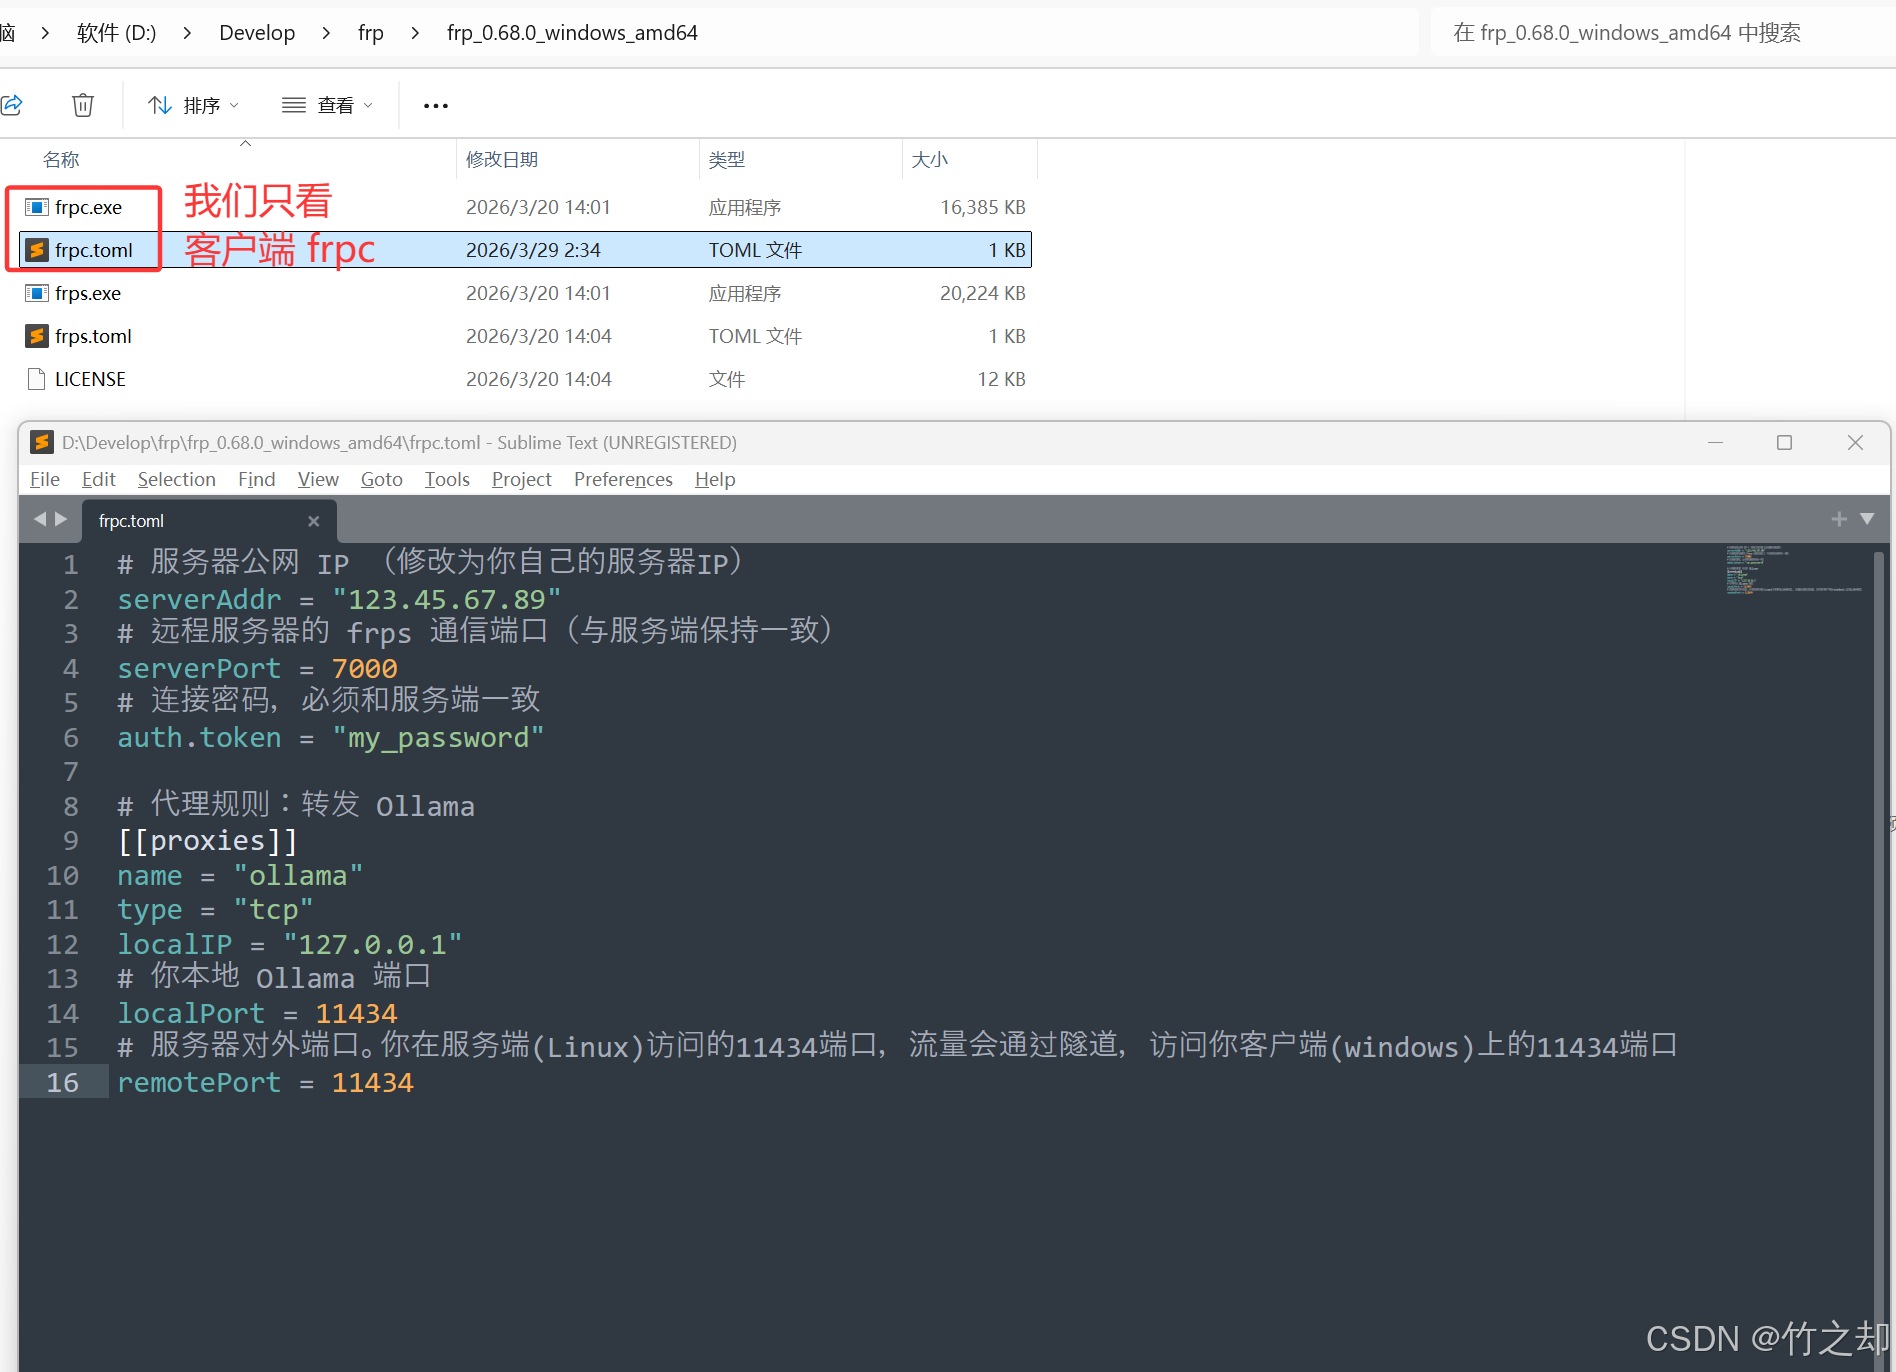Expand chevron after frp breadcrumb
This screenshot has width=1896, height=1372.
pyautogui.click(x=415, y=33)
